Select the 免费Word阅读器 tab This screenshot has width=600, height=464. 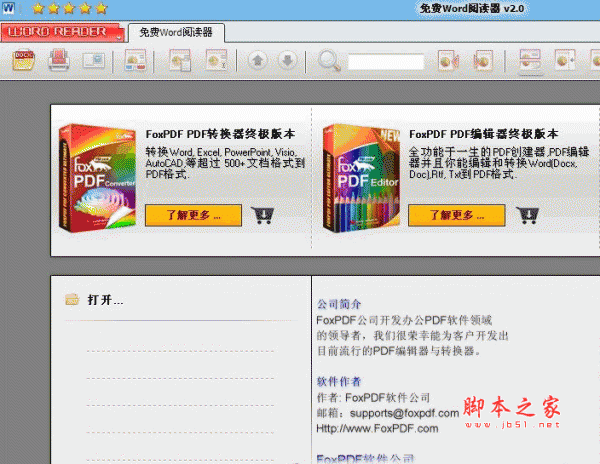[x=176, y=33]
